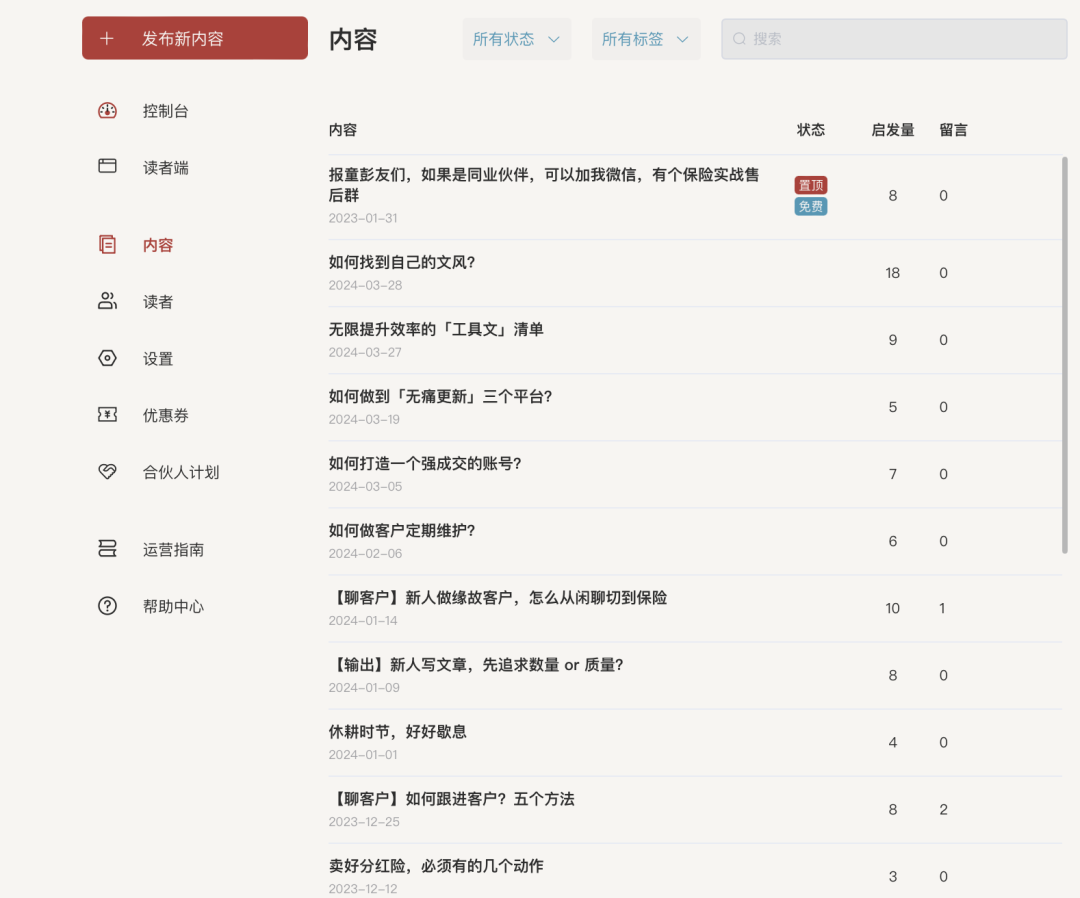1080x898 pixels.
Task: Click 留言 count 2 for 如何跟进客户
Action: 943,809
